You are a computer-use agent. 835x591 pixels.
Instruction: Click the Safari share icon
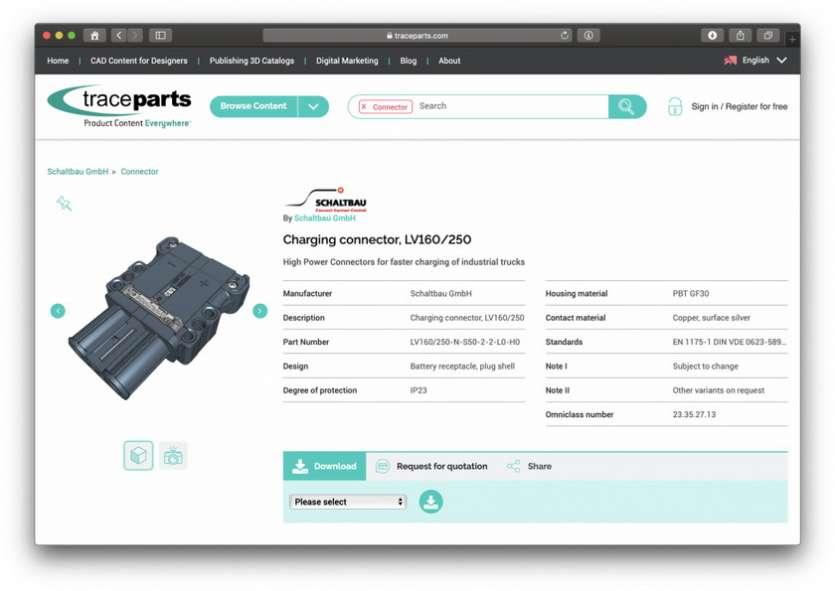[740, 36]
